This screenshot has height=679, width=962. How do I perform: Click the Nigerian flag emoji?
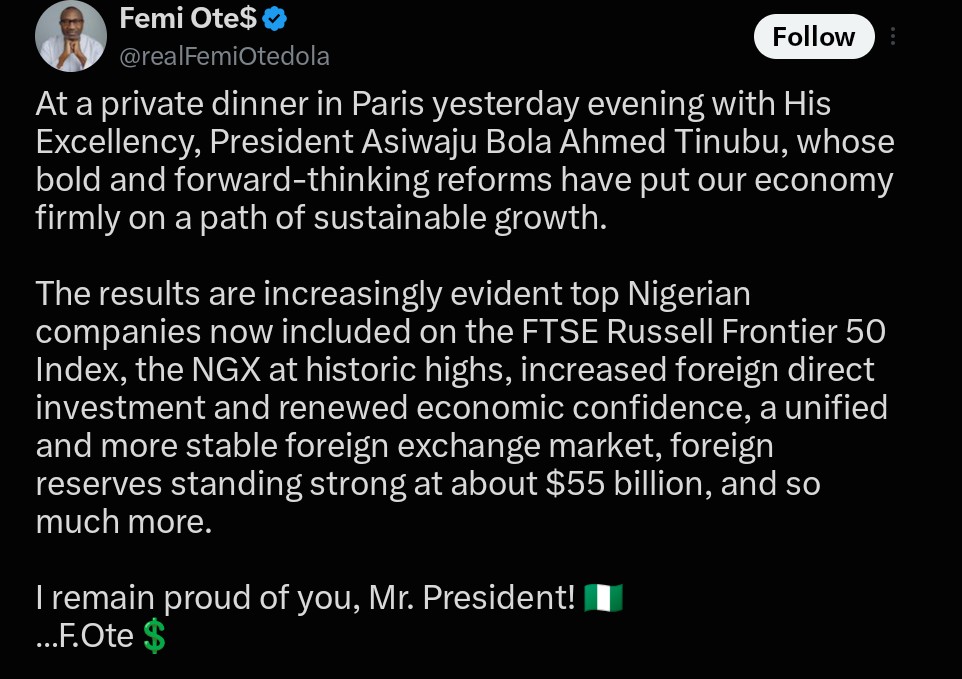click(x=603, y=597)
